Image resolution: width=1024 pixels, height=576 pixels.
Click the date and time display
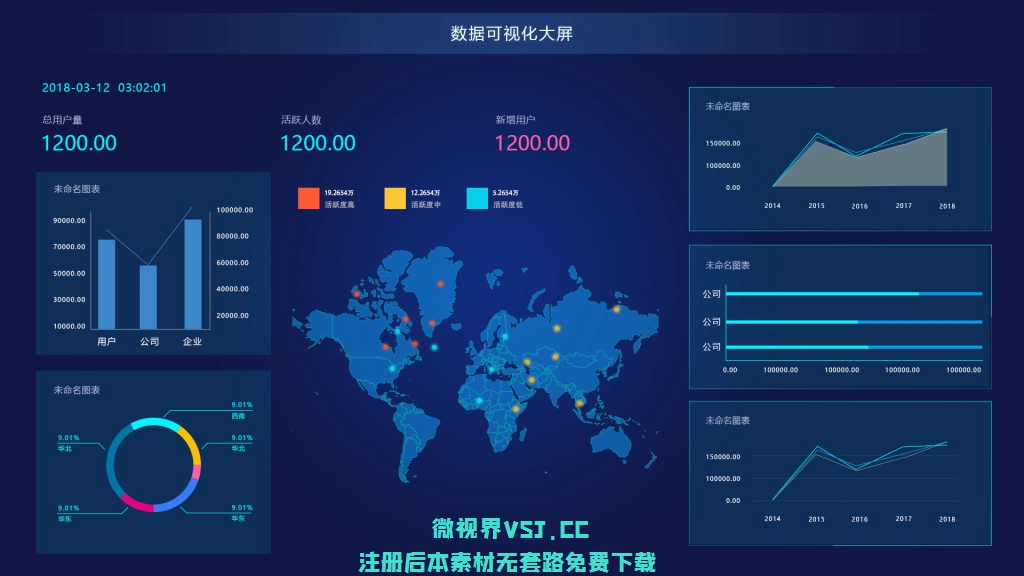pos(104,88)
